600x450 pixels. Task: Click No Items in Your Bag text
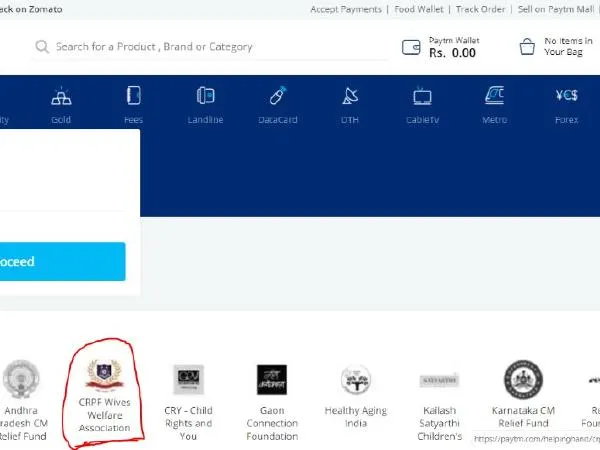pyautogui.click(x=568, y=46)
